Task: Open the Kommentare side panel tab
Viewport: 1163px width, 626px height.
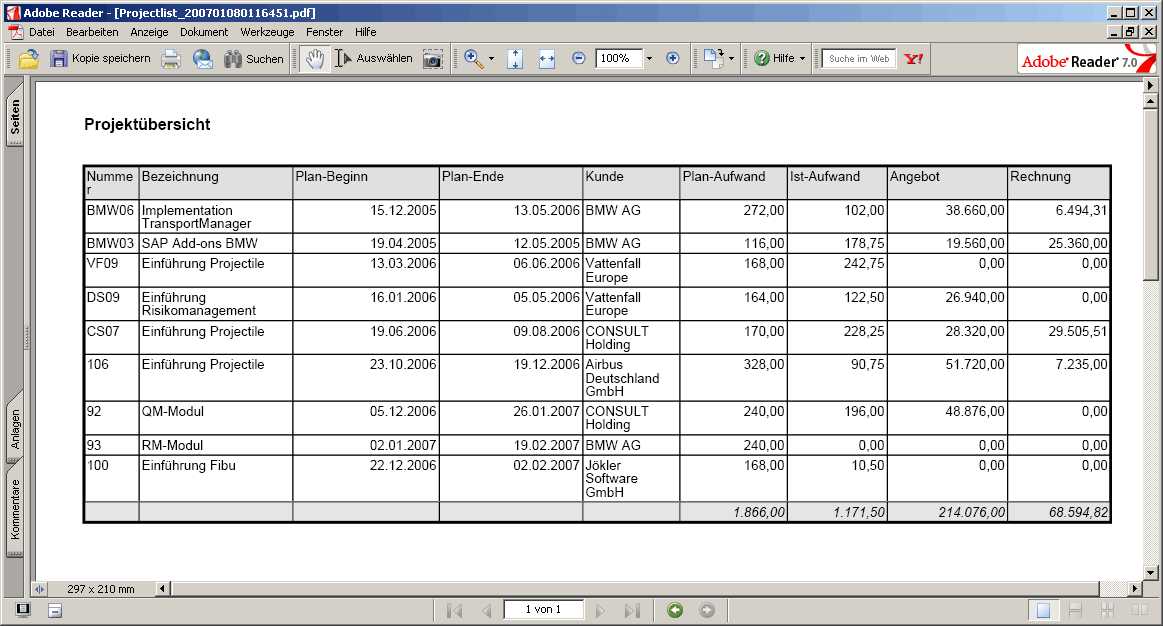Action: tap(15, 510)
